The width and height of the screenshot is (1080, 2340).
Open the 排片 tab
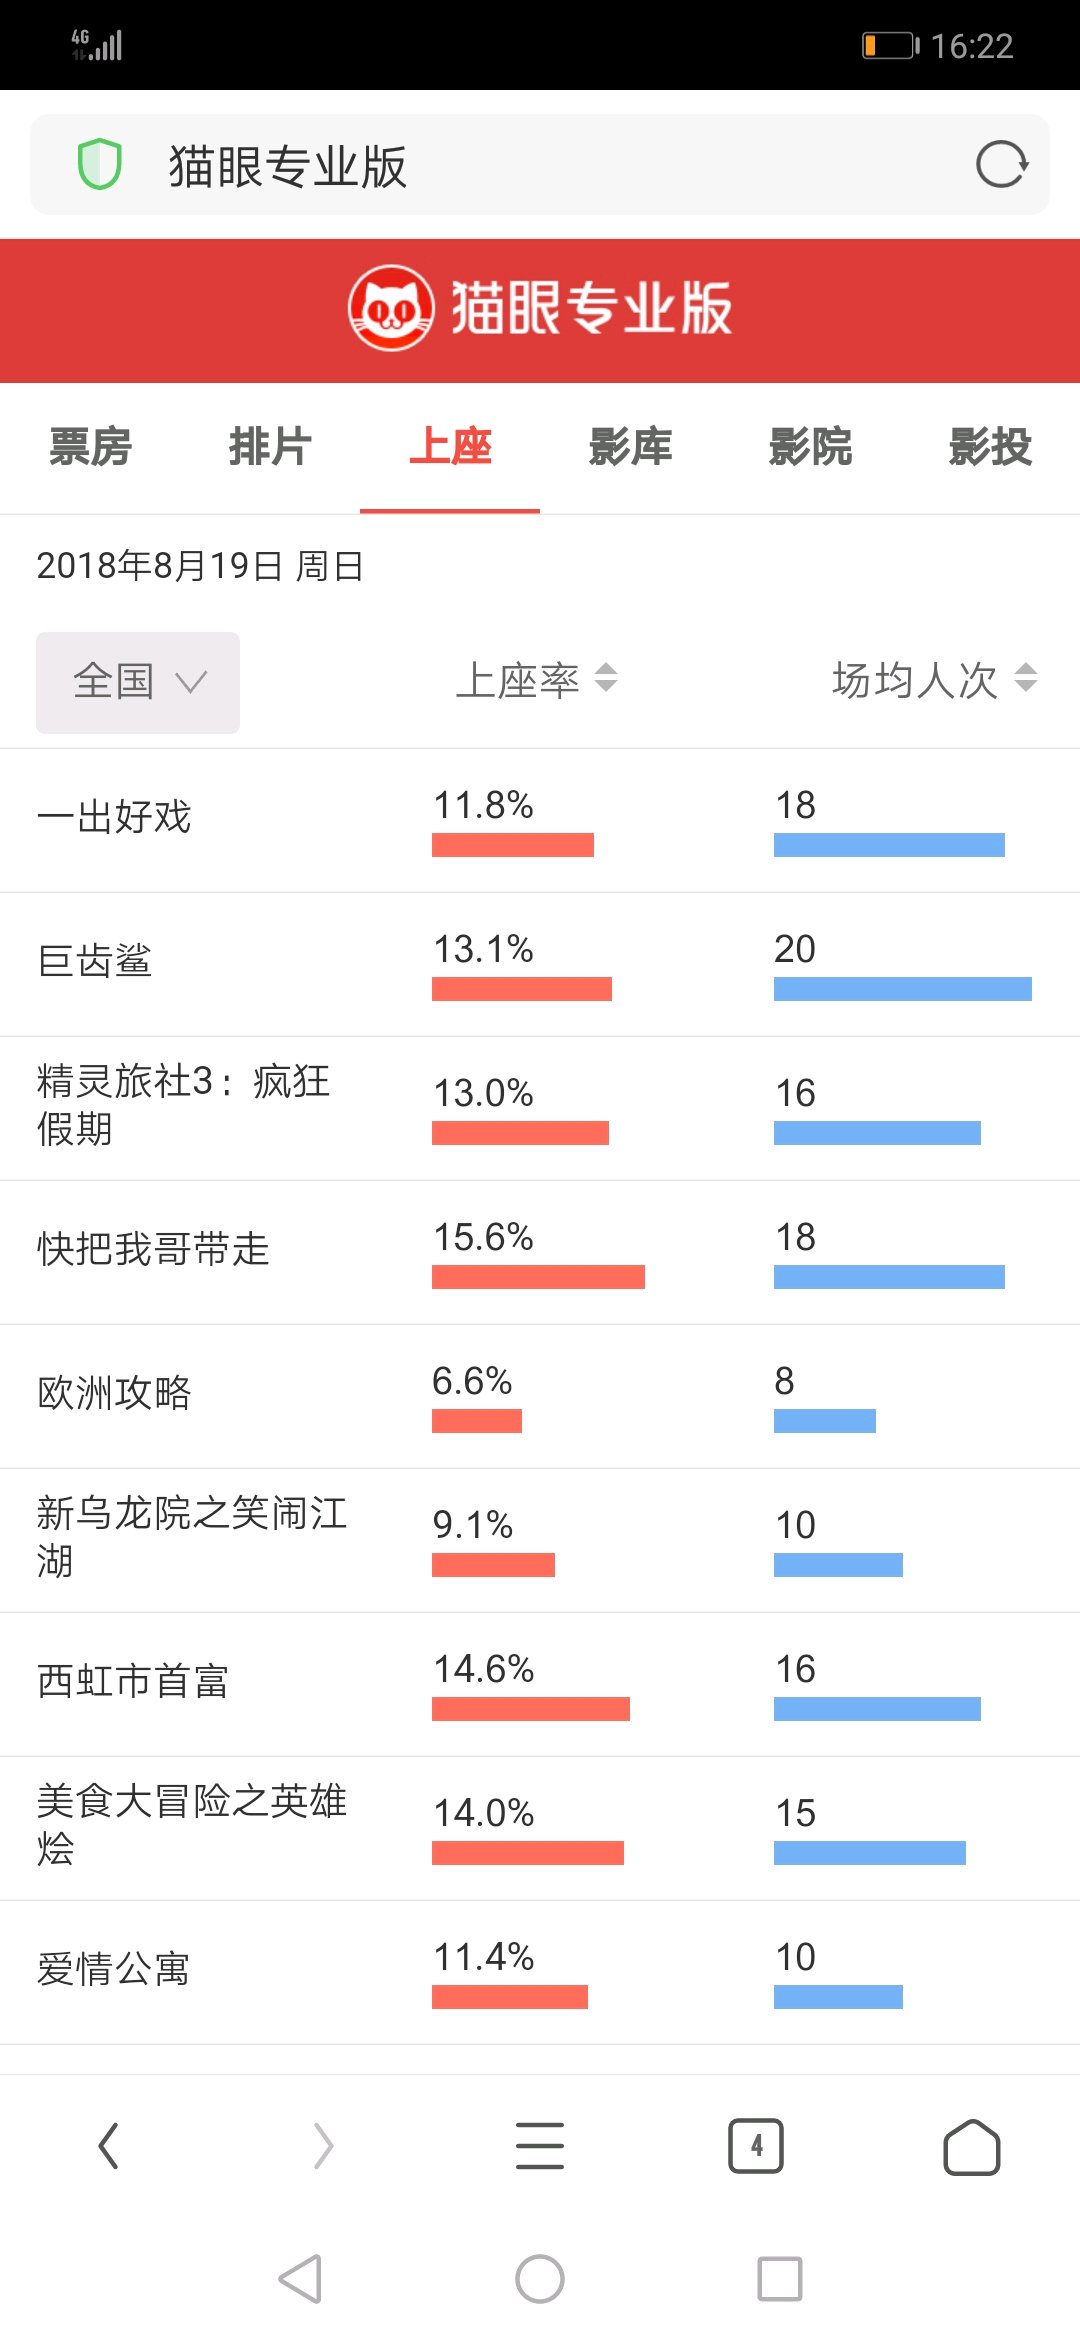pos(270,447)
